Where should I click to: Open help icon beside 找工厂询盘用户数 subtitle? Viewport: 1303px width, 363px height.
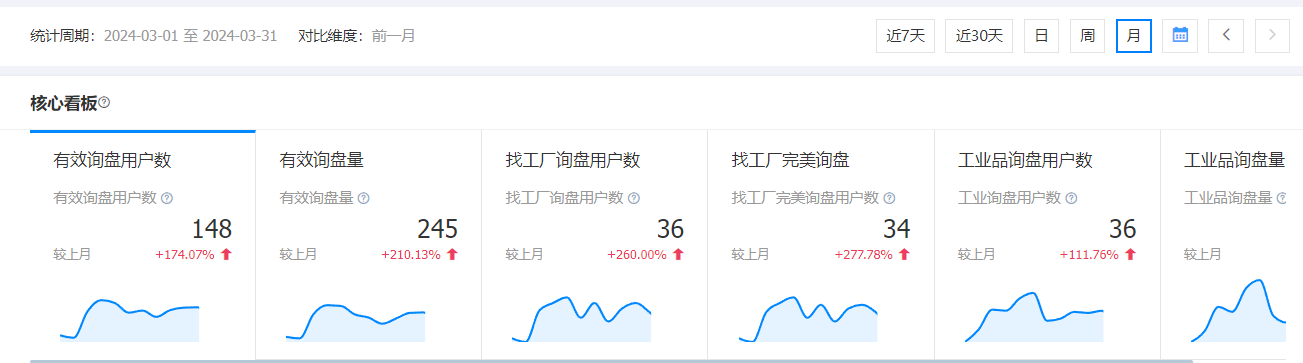tap(634, 198)
